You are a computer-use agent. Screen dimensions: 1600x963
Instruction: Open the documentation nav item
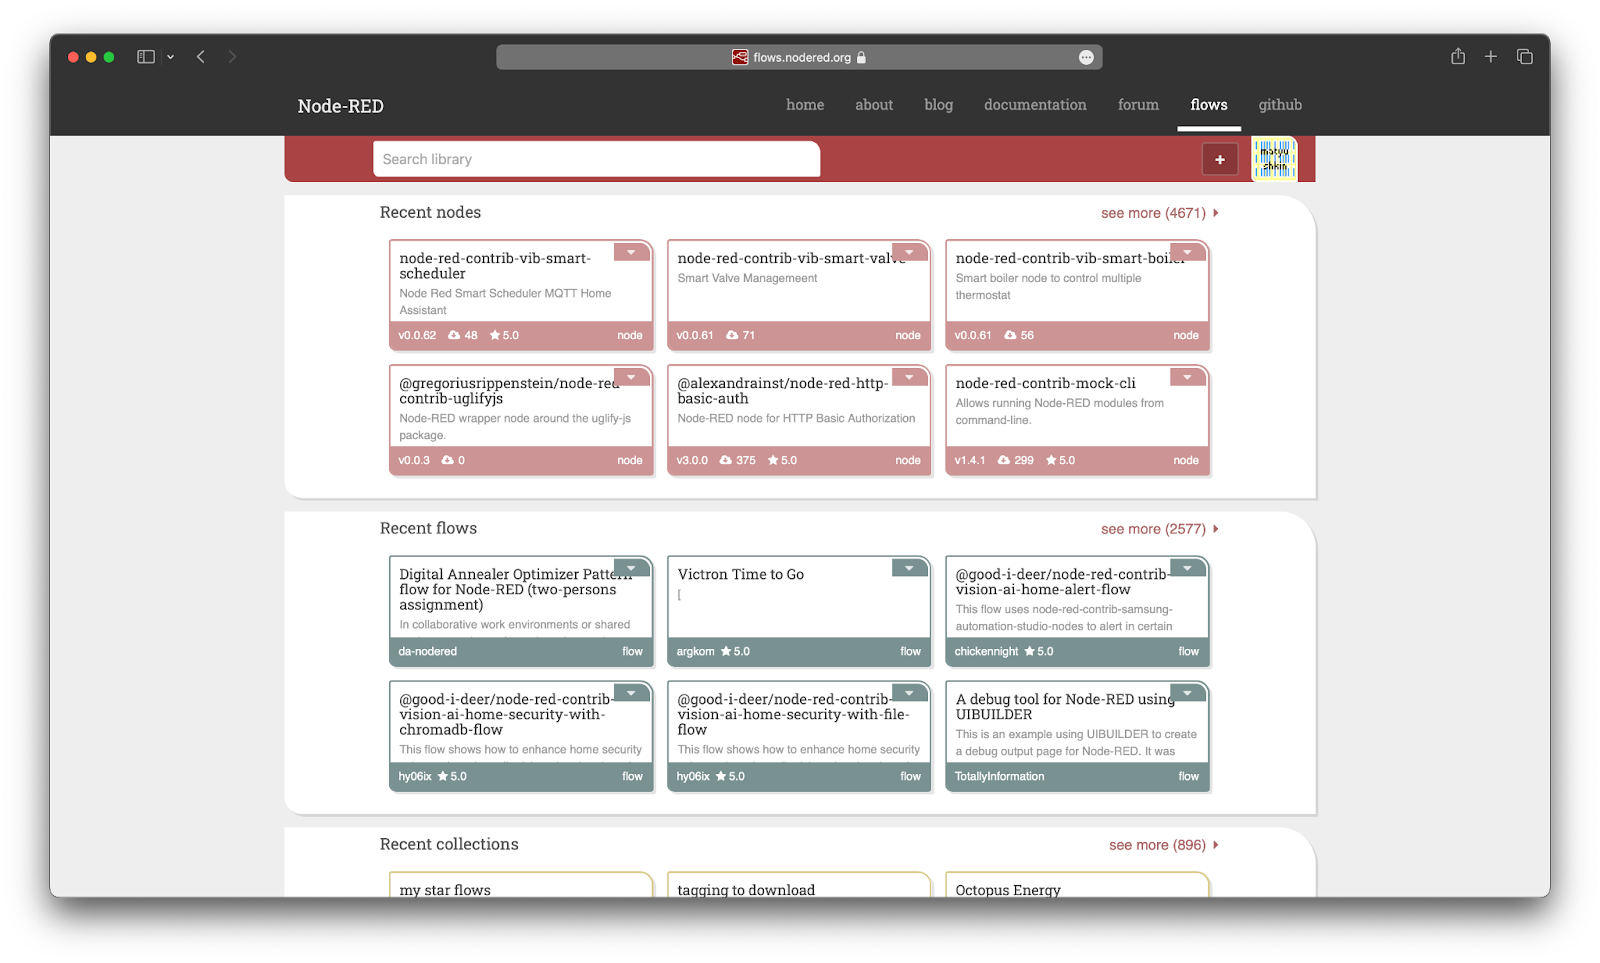pyautogui.click(x=1035, y=105)
